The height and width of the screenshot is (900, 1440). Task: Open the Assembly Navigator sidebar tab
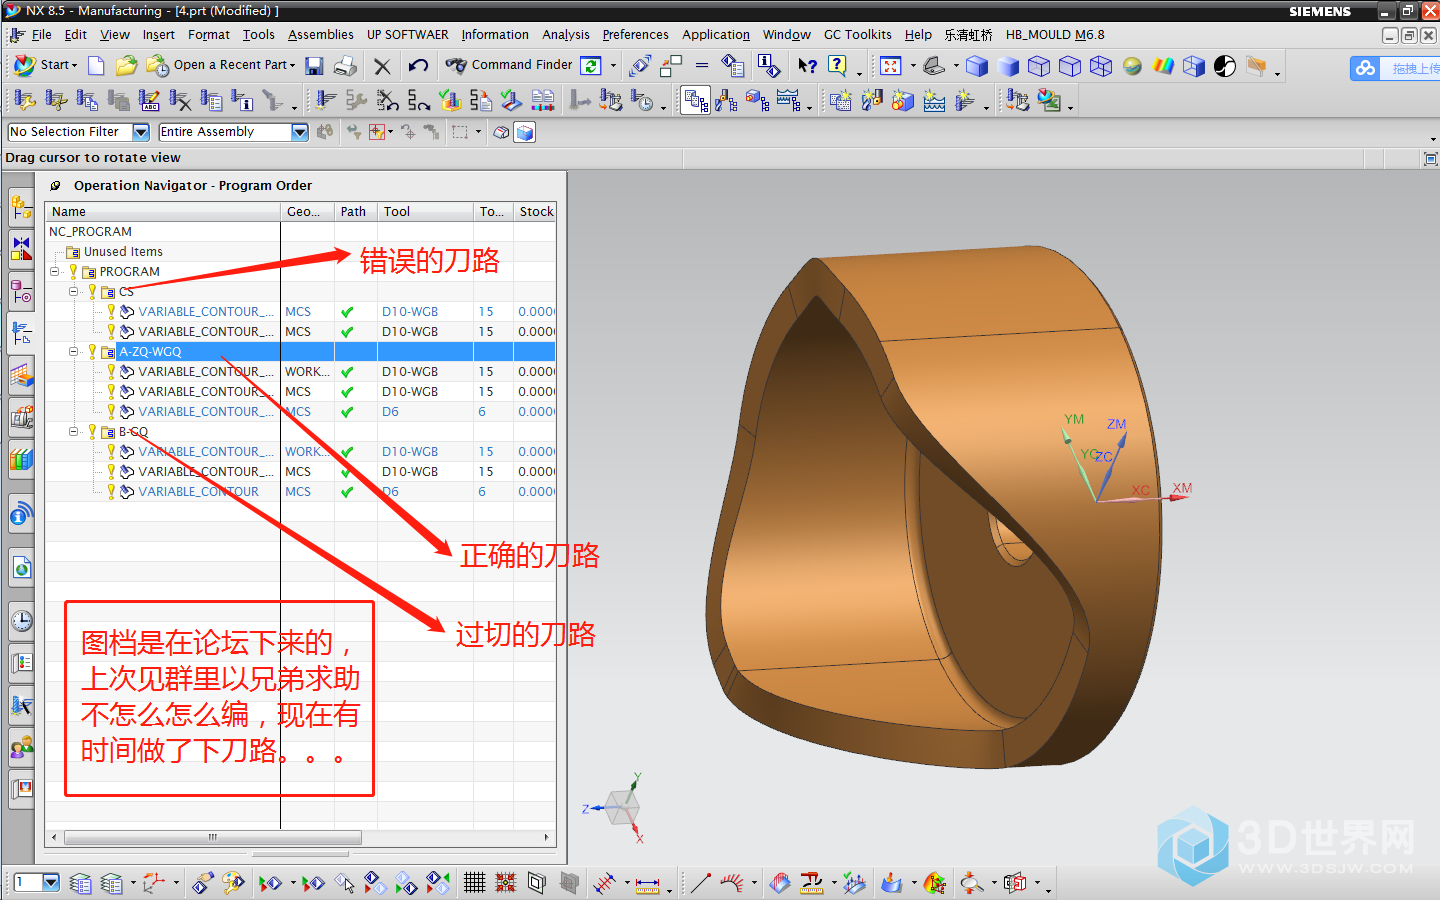pos(21,208)
